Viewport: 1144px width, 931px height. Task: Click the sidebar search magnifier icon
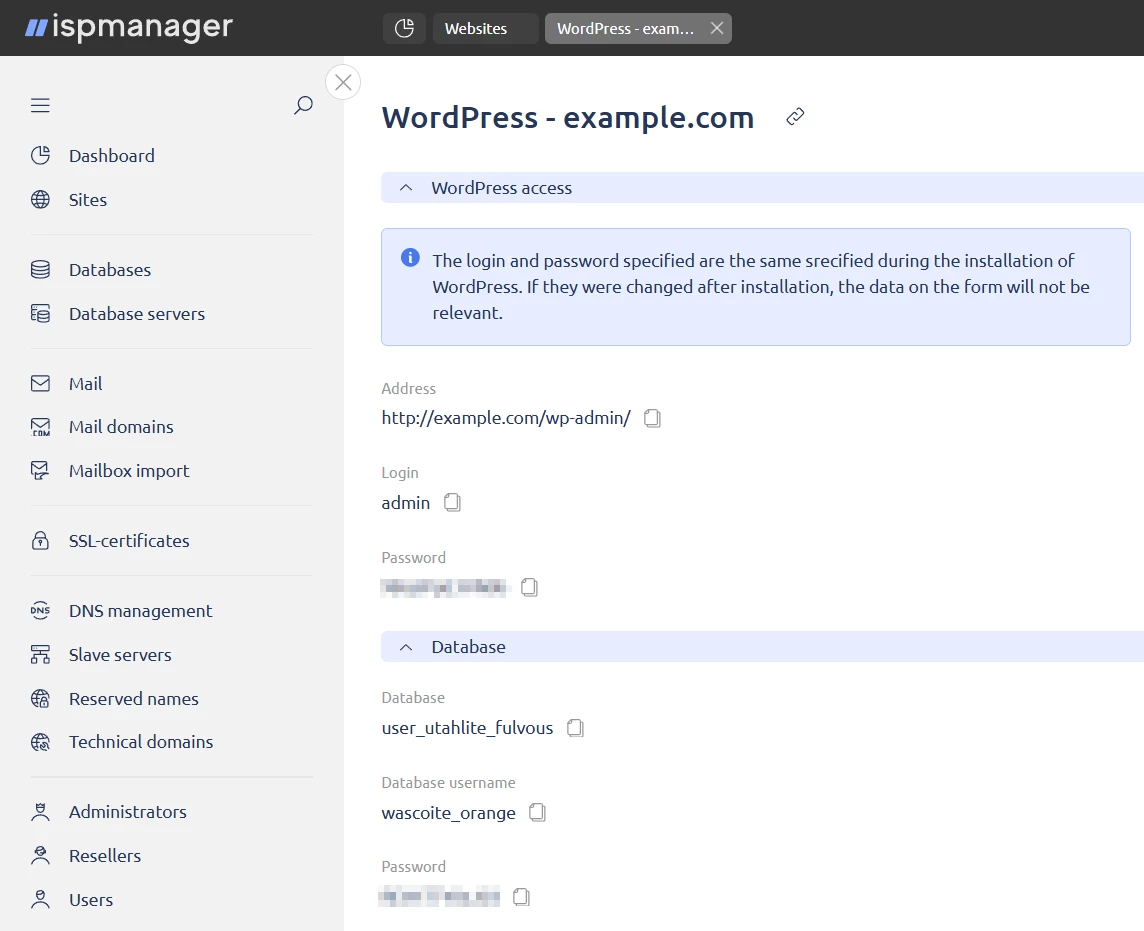(304, 105)
